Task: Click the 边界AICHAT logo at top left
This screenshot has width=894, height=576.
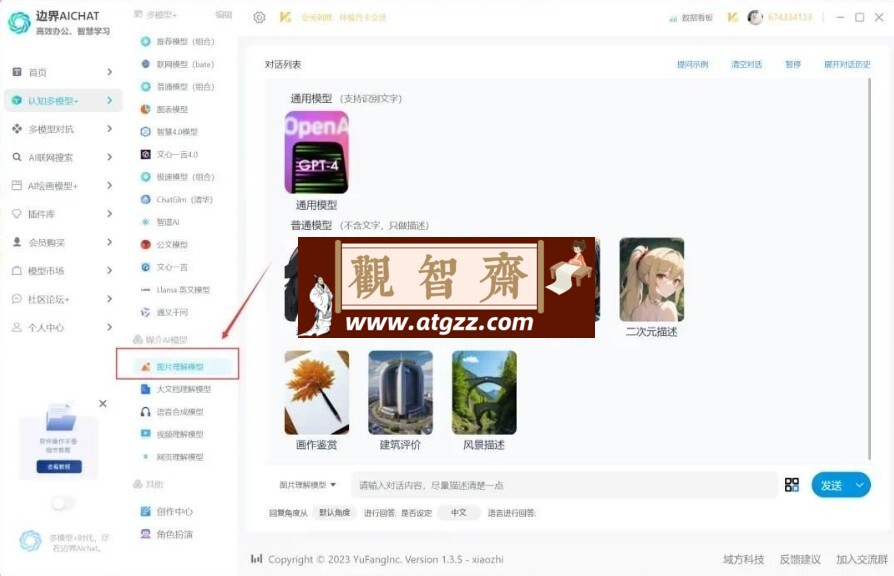Action: [19, 23]
